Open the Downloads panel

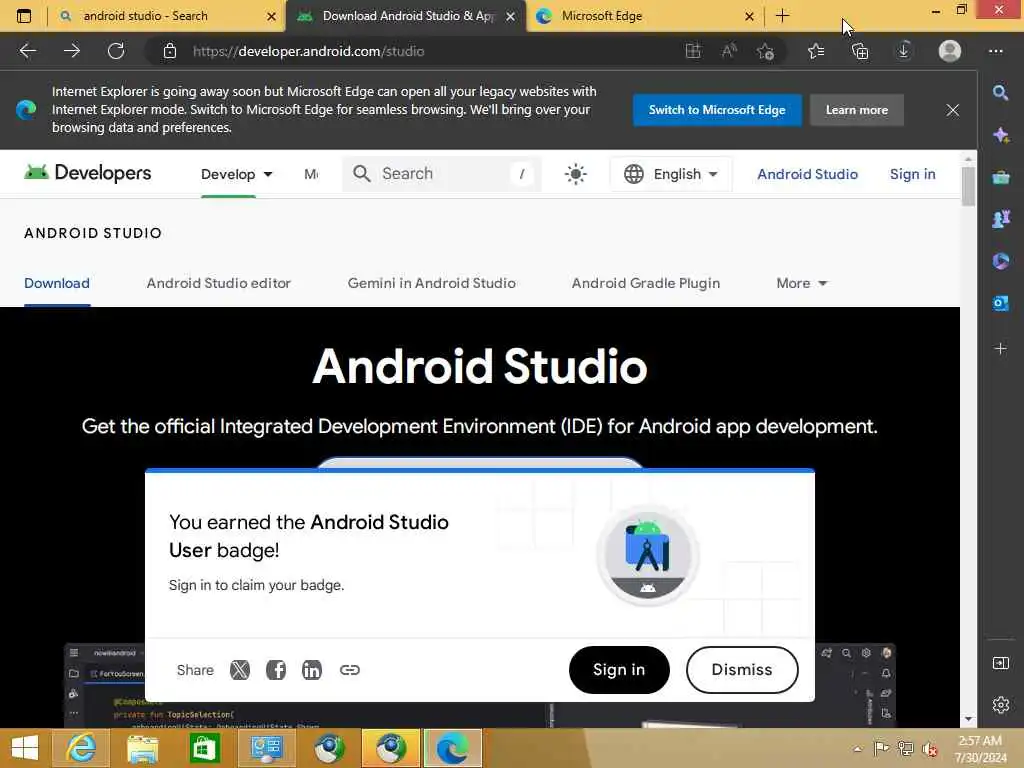(x=904, y=51)
